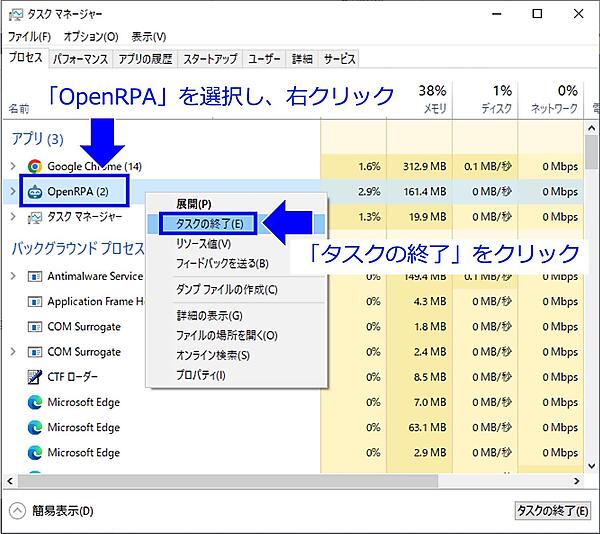Switch to the 詳細 tab
The height and width of the screenshot is (534, 600).
pyautogui.click(x=302, y=59)
